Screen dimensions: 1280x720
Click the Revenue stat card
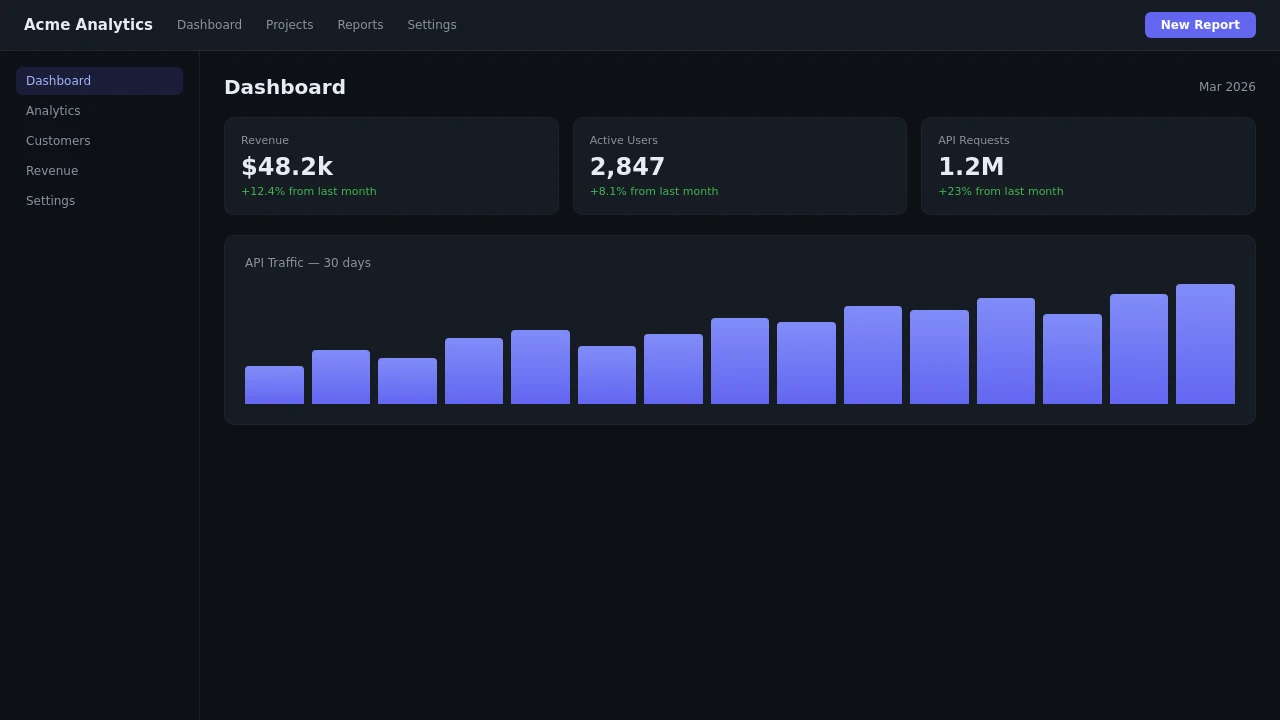tap(391, 165)
